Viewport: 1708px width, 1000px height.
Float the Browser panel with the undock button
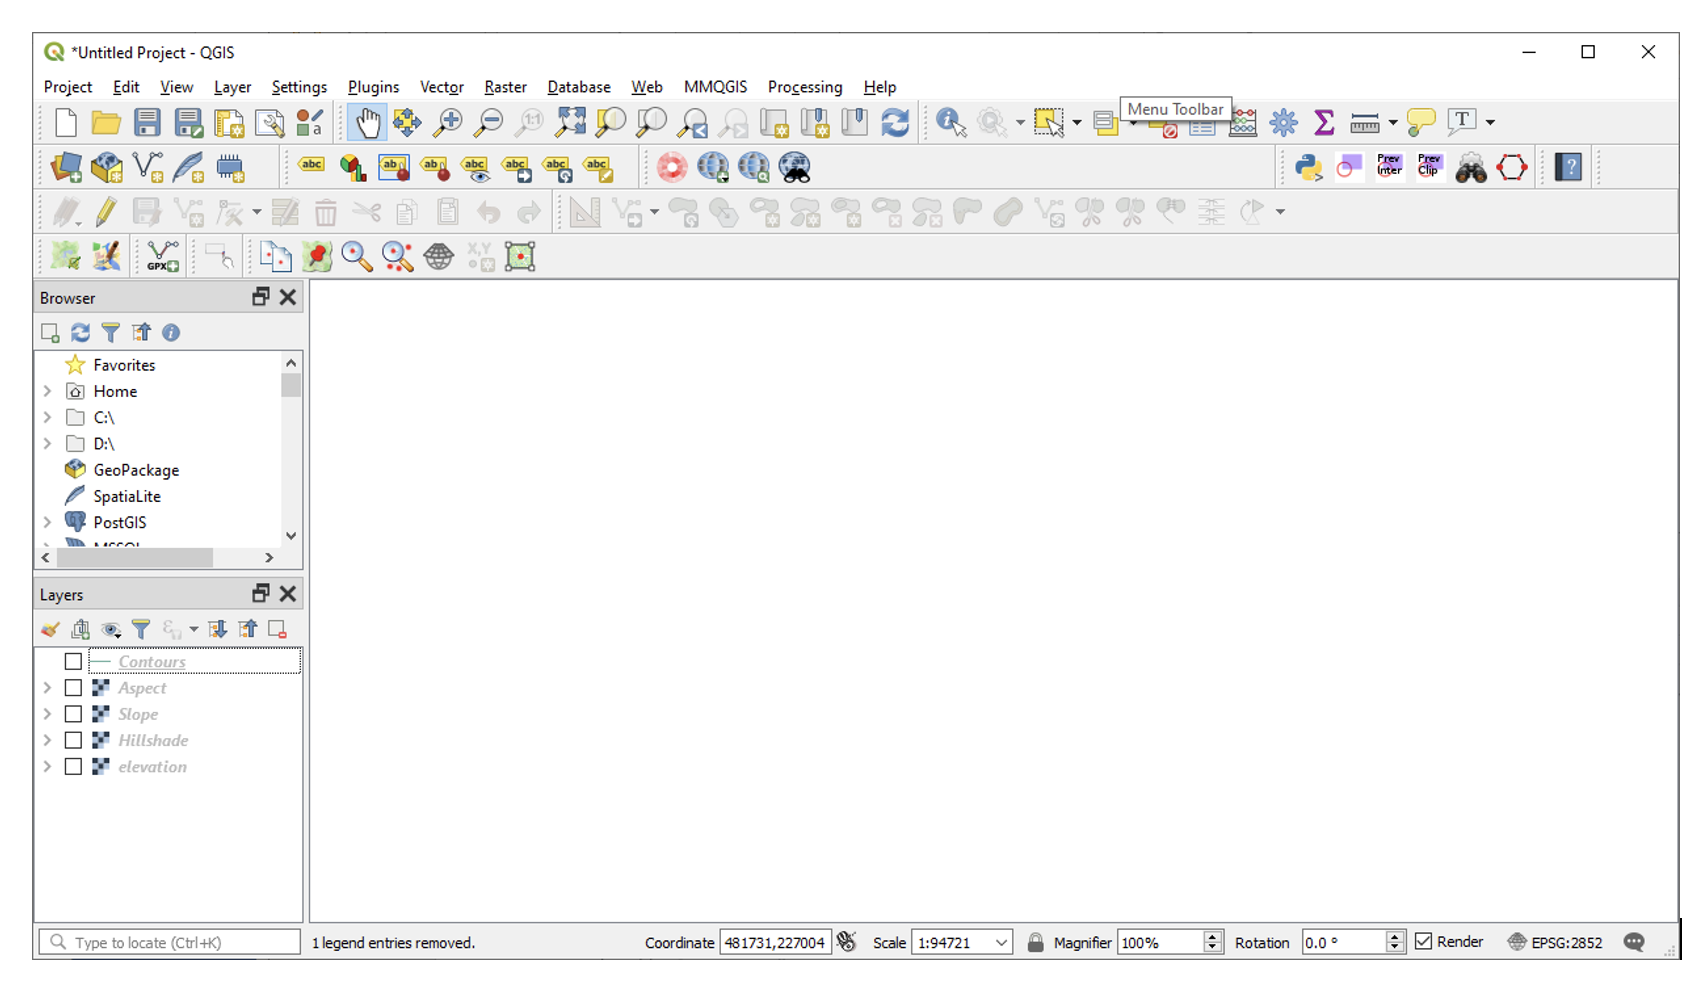tap(261, 297)
